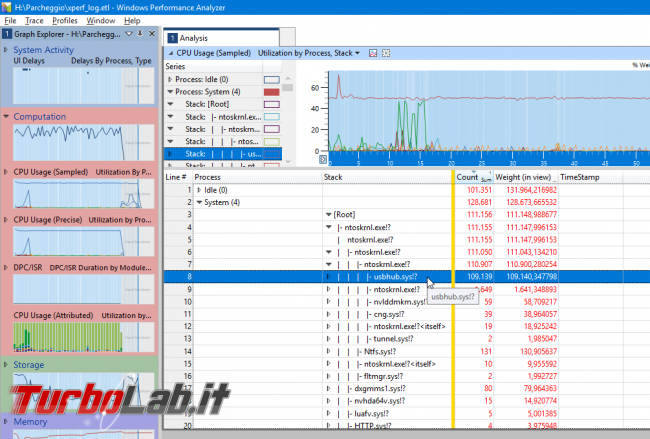Click the count value 109.139

(479, 276)
